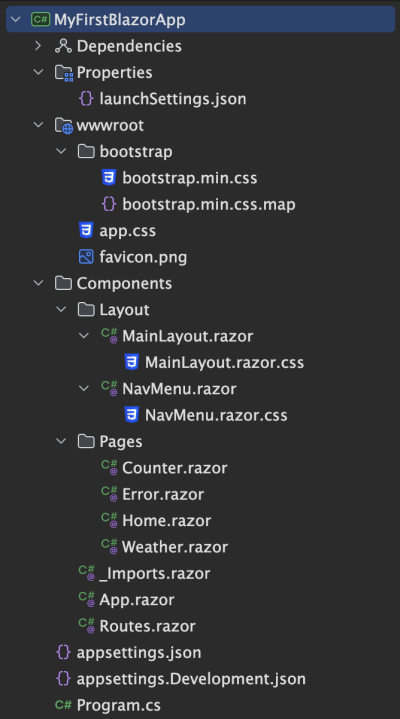
Task: Collapse MainLayout.razor nested files
Action: coord(84,336)
